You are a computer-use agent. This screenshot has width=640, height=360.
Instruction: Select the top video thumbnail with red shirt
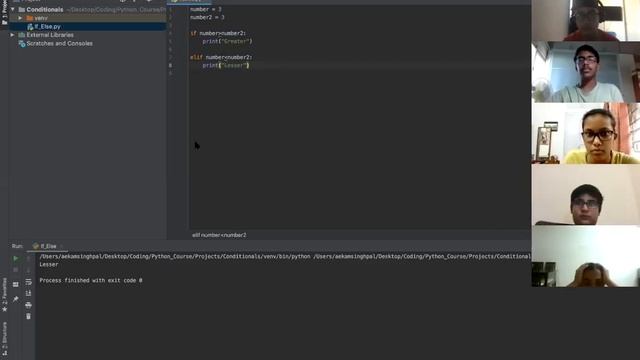pyautogui.click(x=586, y=20)
